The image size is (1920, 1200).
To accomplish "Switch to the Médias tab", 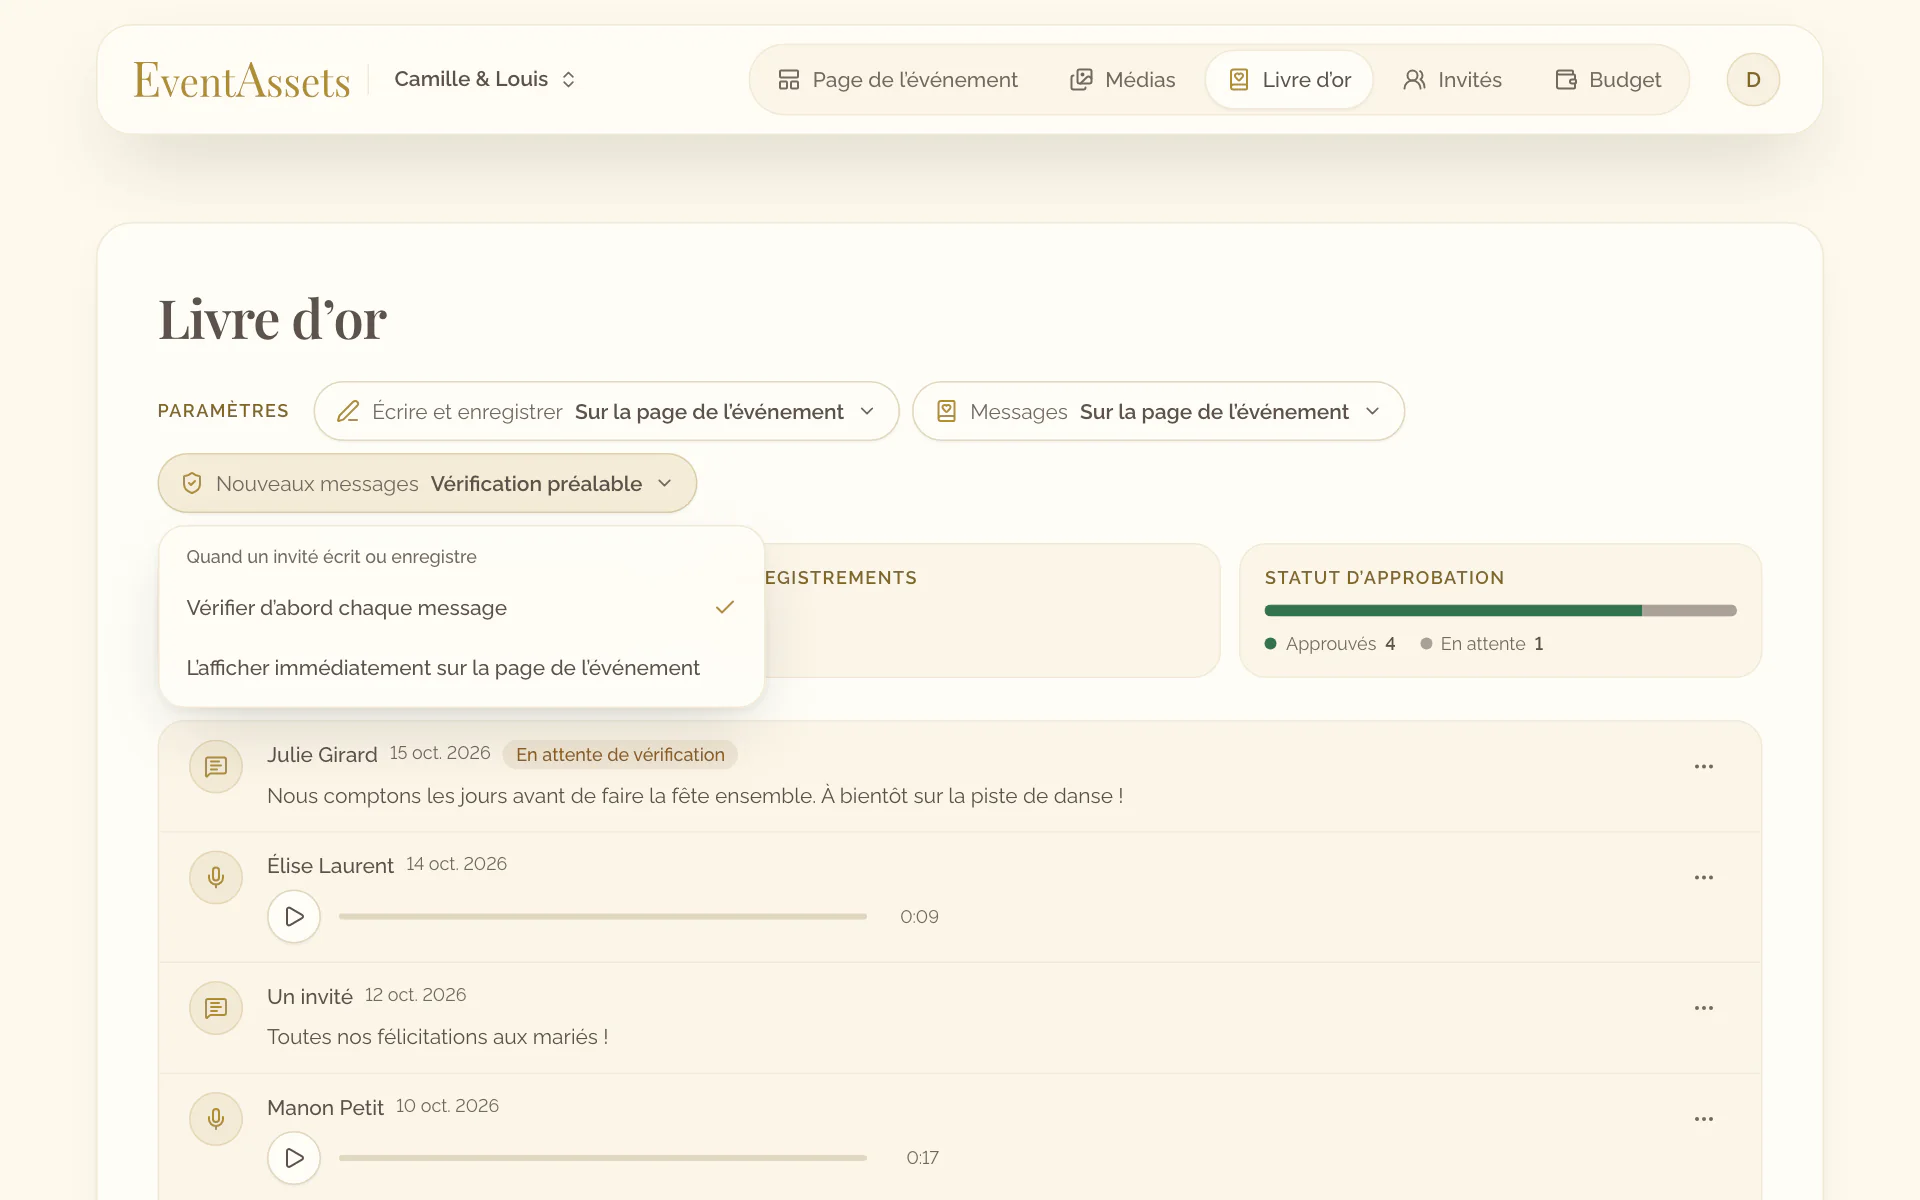I will 1122,80.
